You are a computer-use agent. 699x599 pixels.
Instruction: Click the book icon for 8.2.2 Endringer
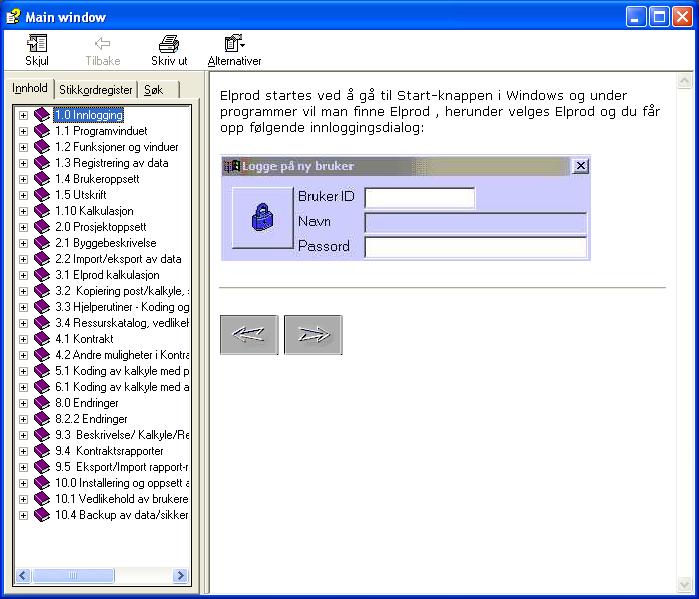[x=41, y=419]
